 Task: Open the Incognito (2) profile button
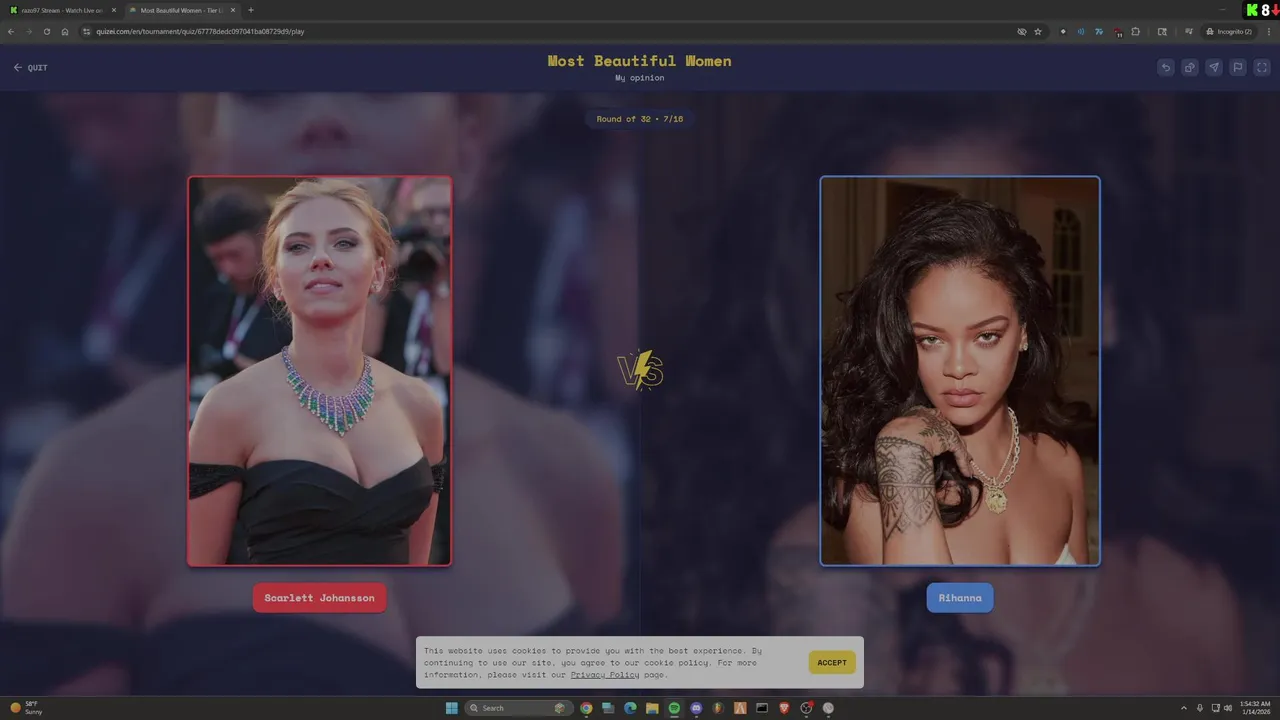point(1229,31)
